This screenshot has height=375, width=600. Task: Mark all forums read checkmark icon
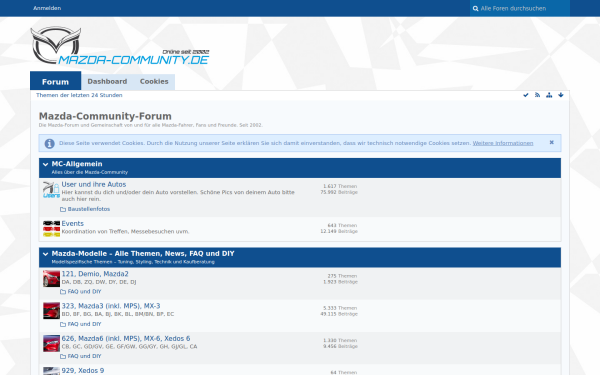[x=526, y=95]
